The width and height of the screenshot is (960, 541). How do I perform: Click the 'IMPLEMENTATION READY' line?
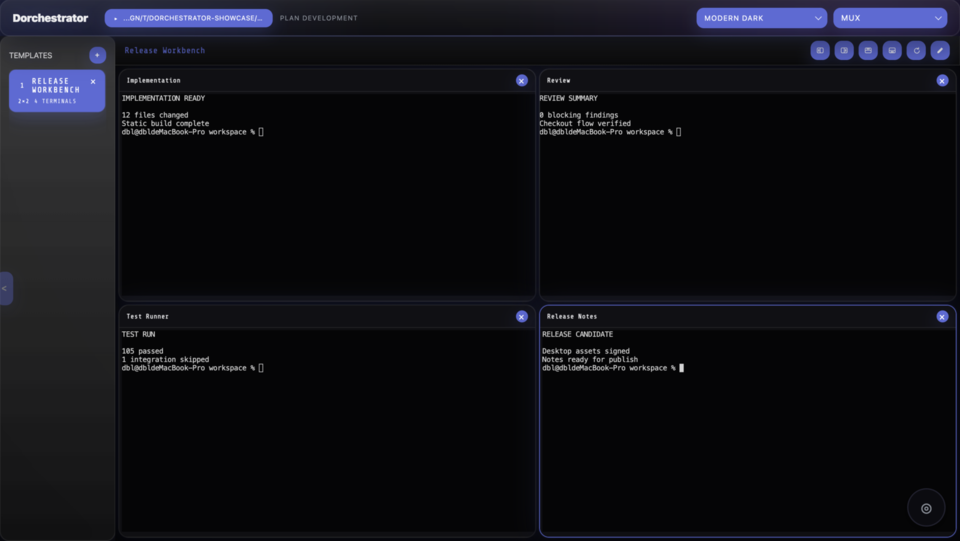point(163,98)
